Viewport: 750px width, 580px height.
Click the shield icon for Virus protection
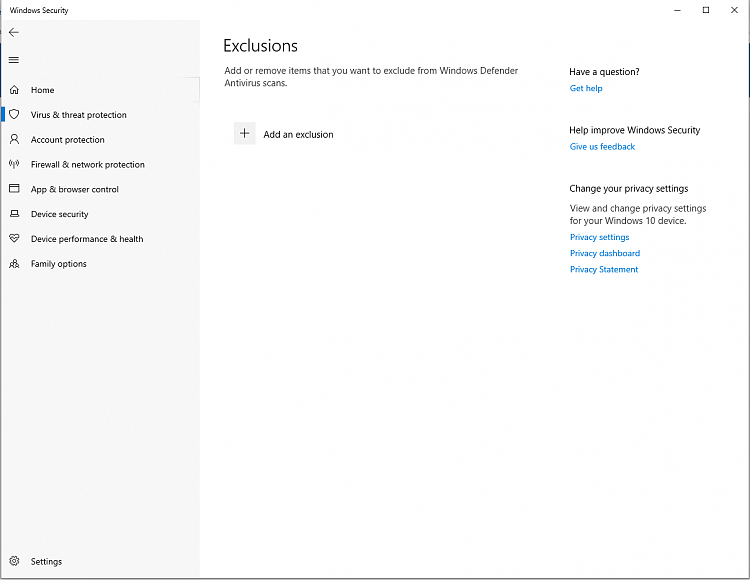pos(14,114)
